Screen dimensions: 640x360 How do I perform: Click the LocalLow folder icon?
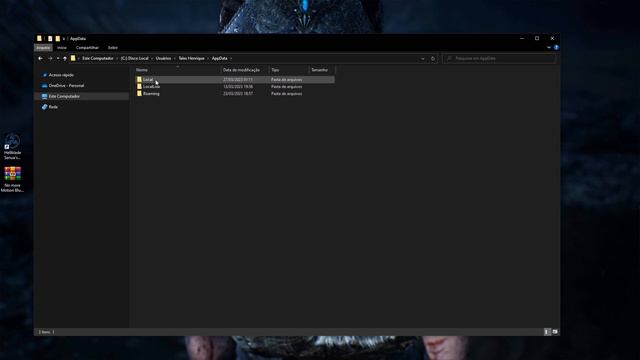pyautogui.click(x=139, y=87)
